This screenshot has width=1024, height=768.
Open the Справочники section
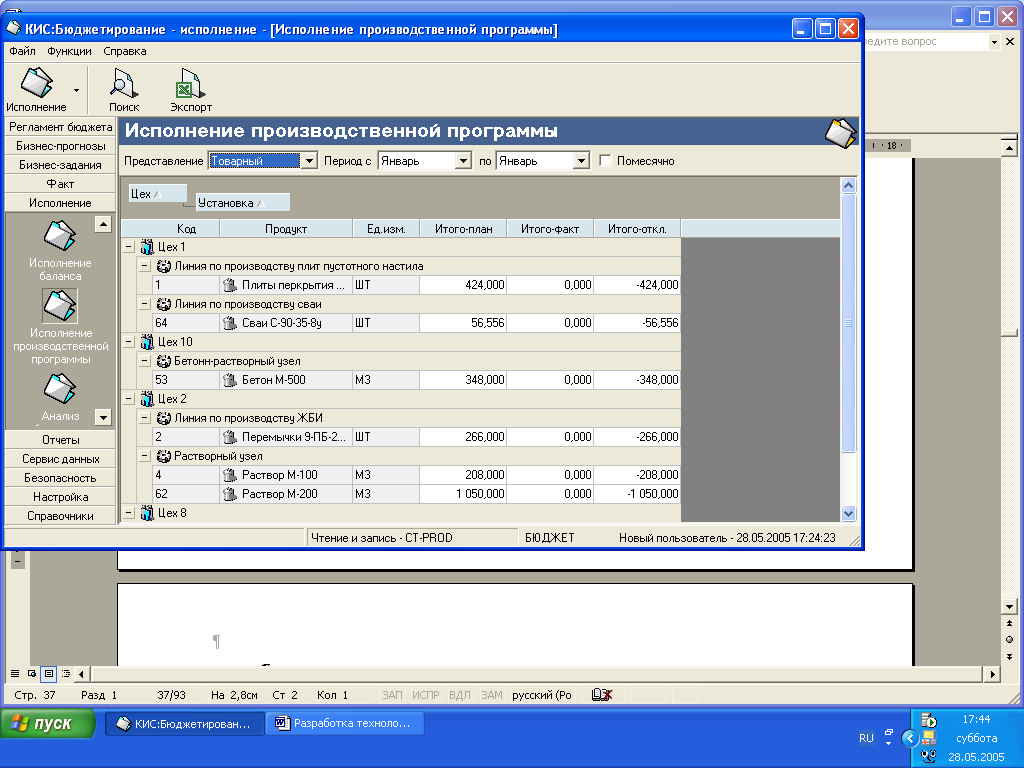pyautogui.click(x=60, y=515)
